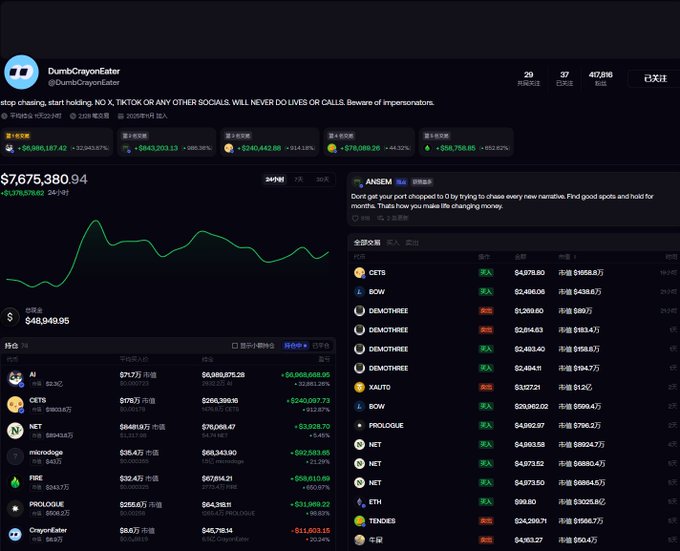
Task: Click the dollar sign total funds icon
Action: (x=10, y=317)
